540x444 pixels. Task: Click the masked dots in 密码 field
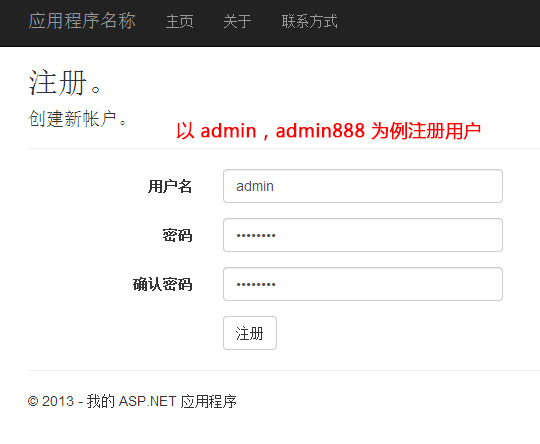(256, 236)
